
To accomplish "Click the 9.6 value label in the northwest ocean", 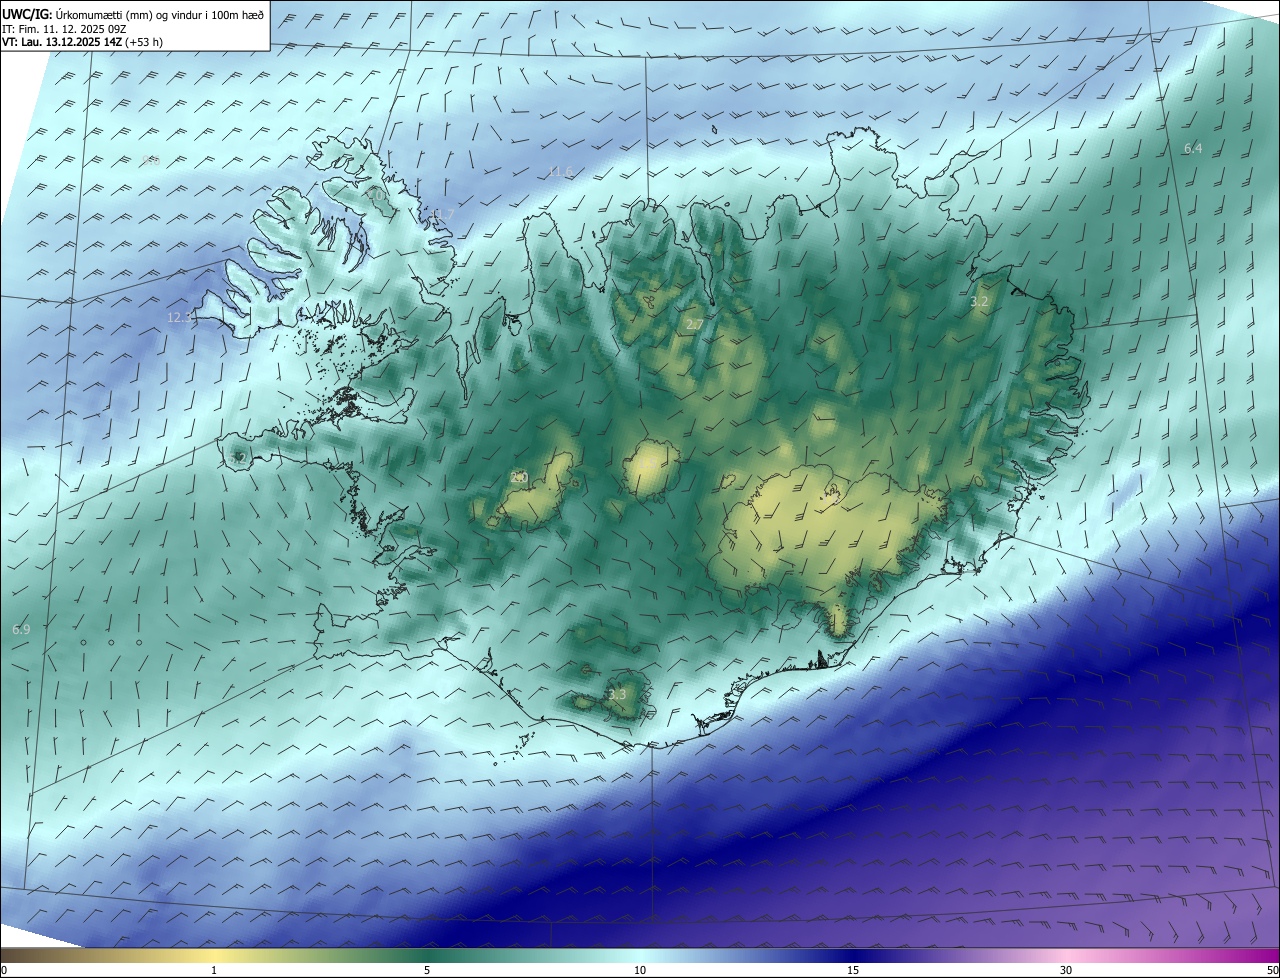I will [x=151, y=160].
